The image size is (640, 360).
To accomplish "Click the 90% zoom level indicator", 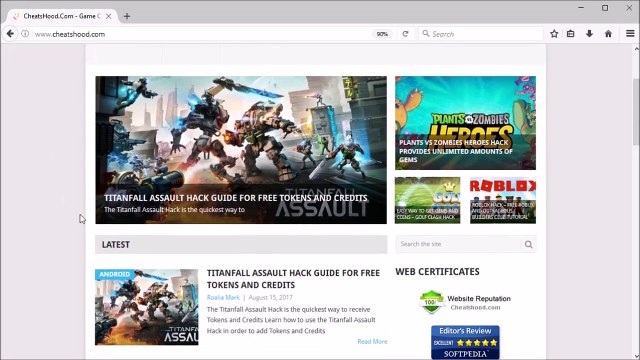I will tap(382, 34).
